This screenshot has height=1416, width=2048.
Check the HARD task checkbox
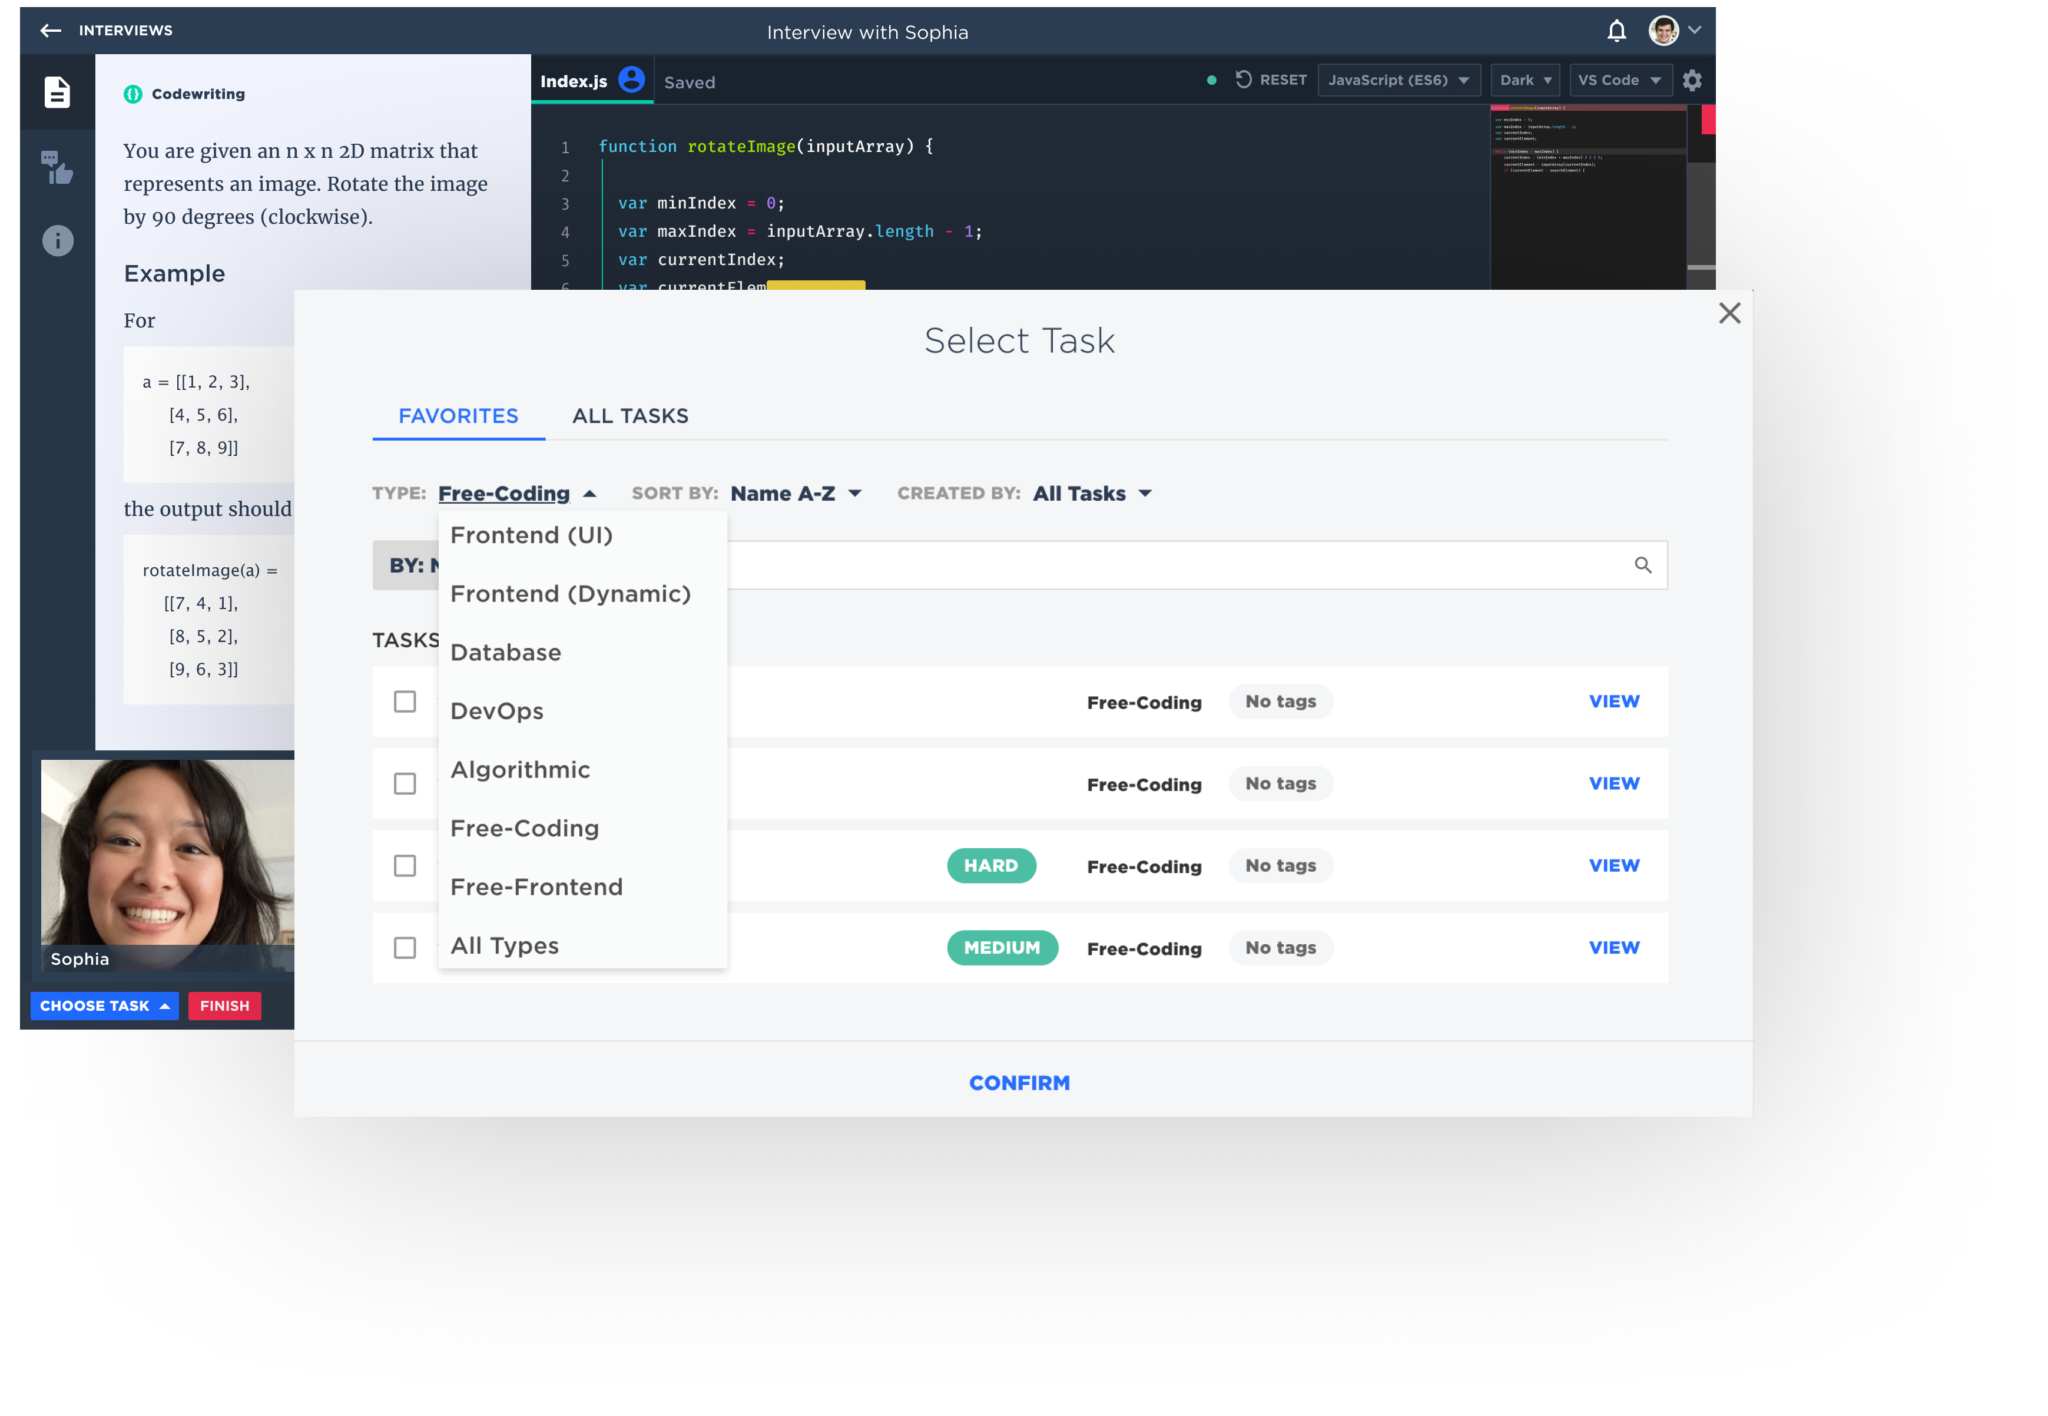pos(404,866)
